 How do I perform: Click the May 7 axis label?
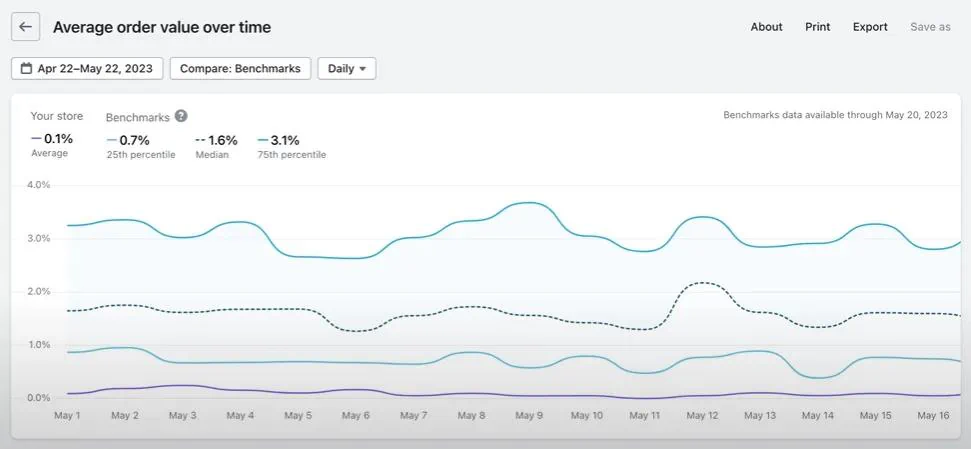(x=413, y=416)
